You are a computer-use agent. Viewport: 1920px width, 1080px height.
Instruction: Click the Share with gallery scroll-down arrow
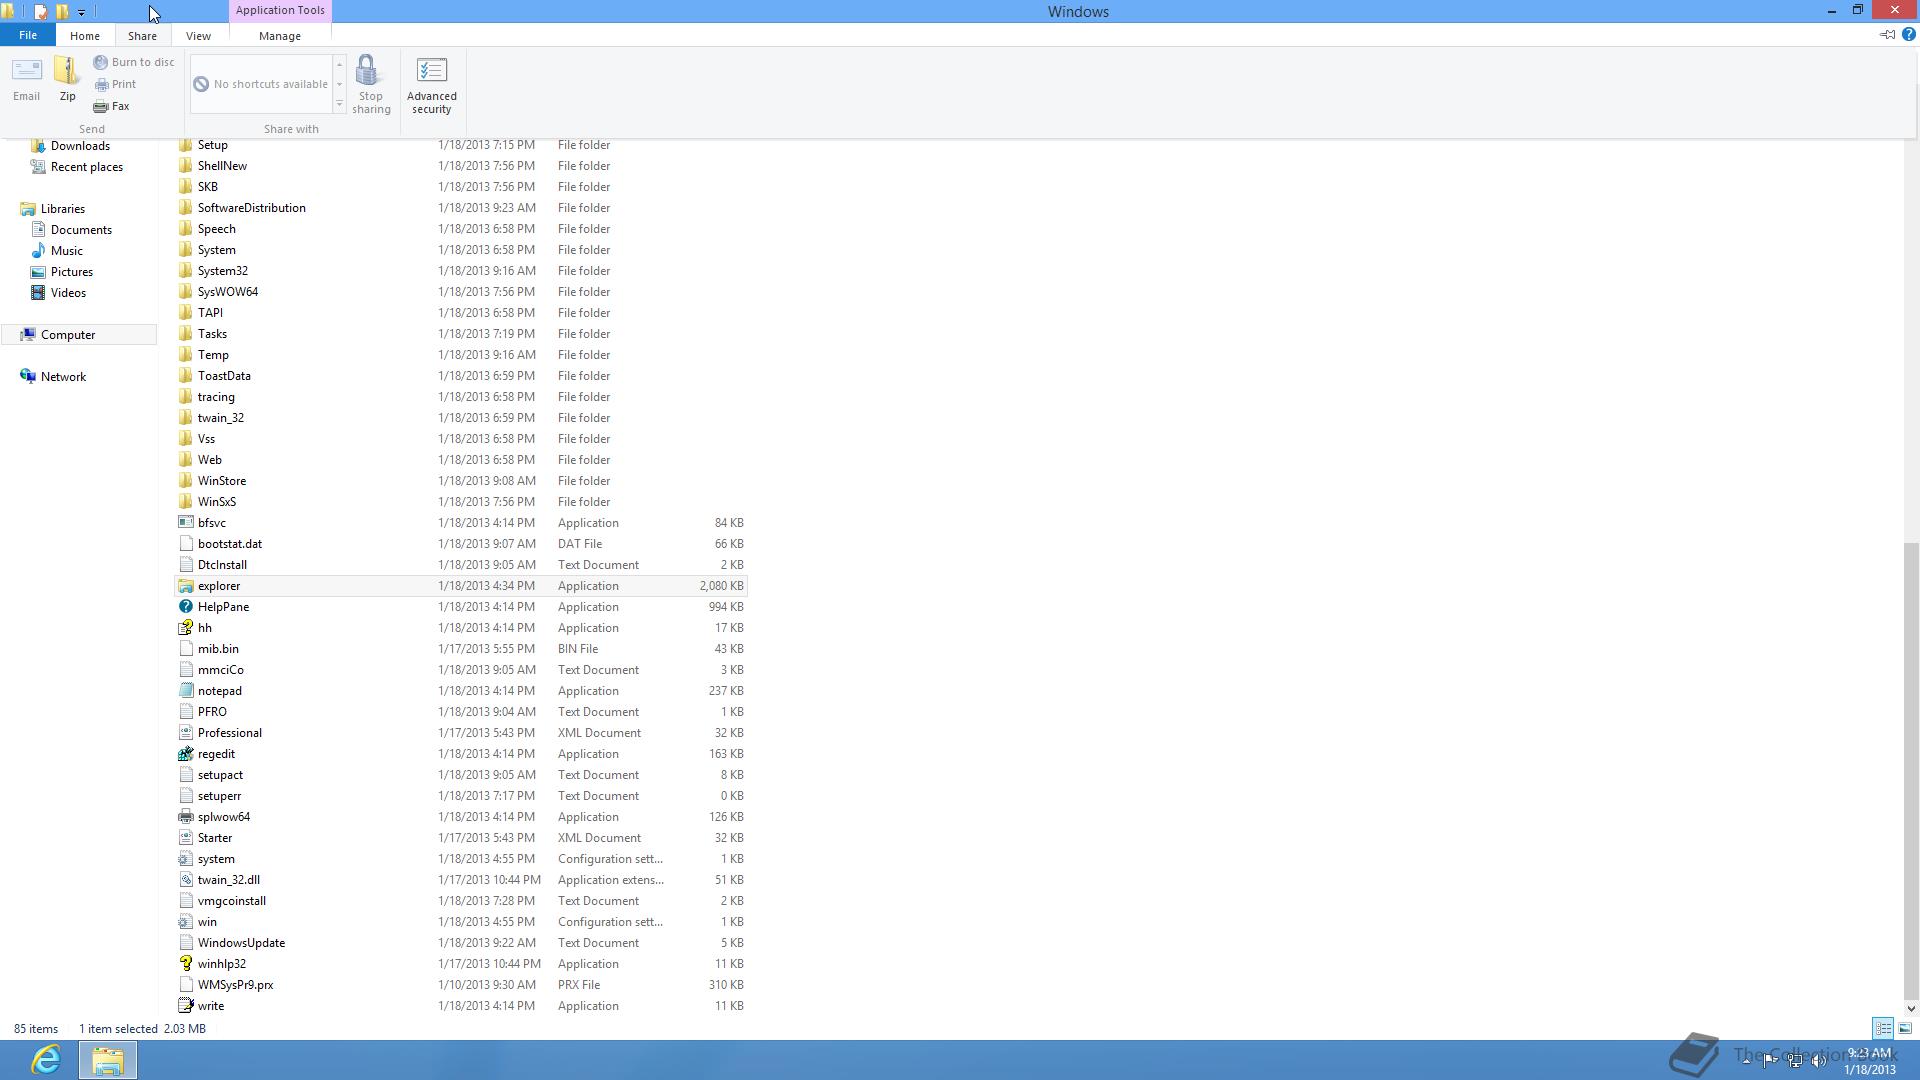tap(339, 84)
